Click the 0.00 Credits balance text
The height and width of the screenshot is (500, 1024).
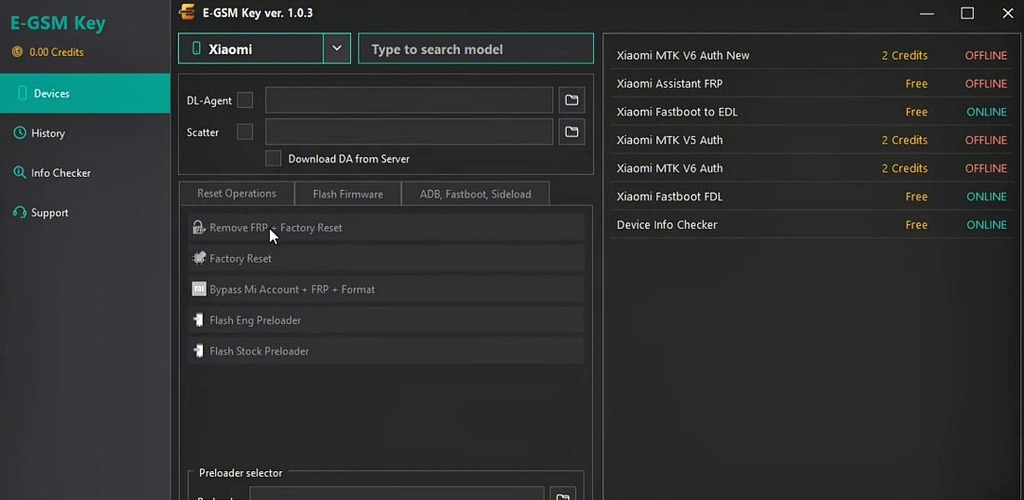pyautogui.click(x=56, y=52)
